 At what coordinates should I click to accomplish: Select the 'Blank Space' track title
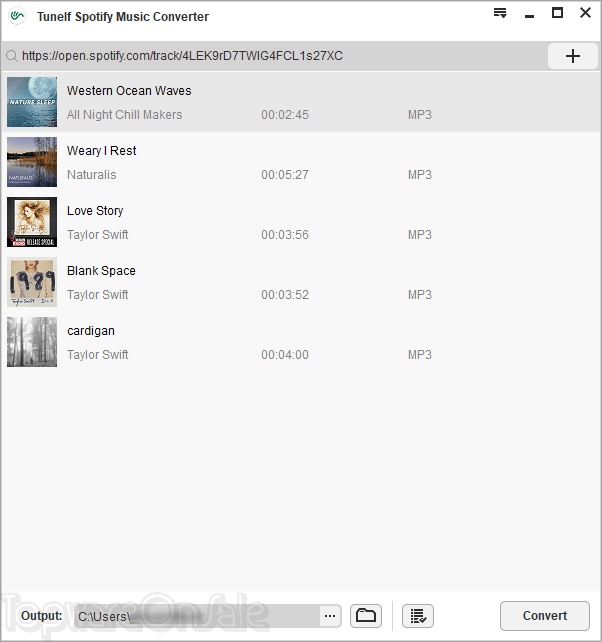(x=101, y=271)
